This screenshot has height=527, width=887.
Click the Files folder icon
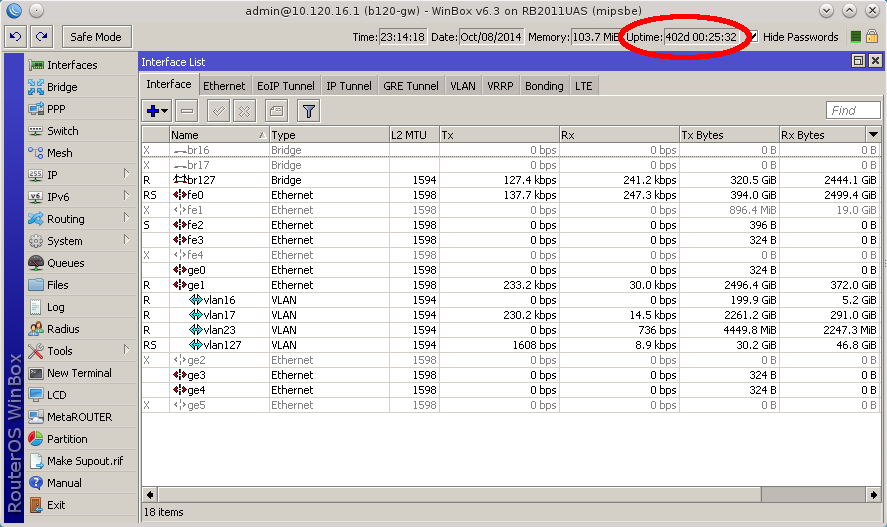click(x=36, y=284)
